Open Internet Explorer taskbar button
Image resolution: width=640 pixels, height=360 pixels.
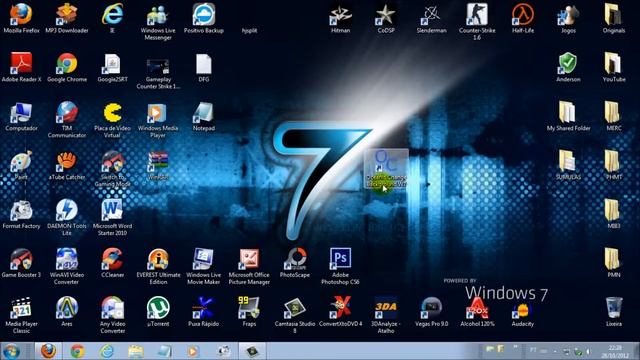click(107, 351)
